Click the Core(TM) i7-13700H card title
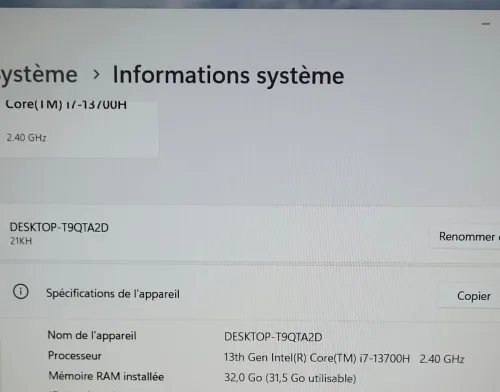The image size is (500, 392). tap(66, 104)
